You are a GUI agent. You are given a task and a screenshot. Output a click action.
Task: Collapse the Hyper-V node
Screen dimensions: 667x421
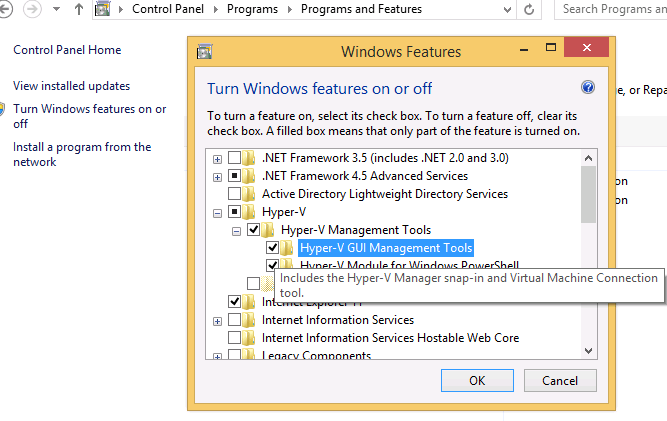pyautogui.click(x=217, y=213)
